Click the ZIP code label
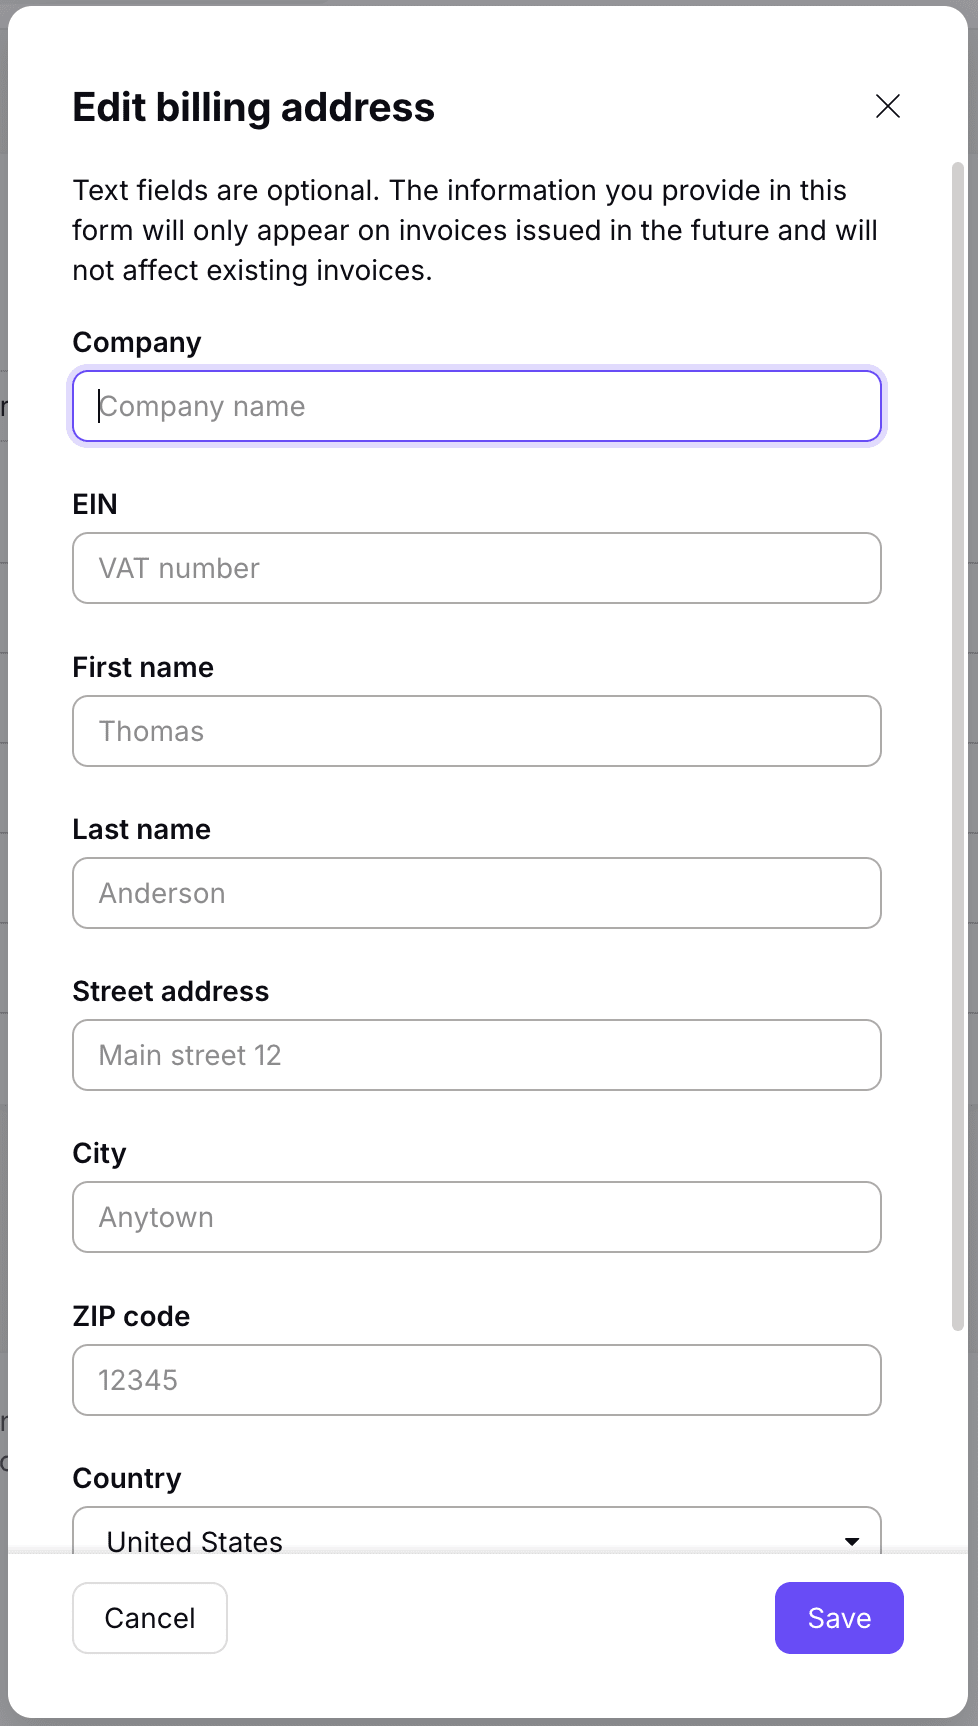This screenshot has height=1726, width=978. tap(131, 1316)
